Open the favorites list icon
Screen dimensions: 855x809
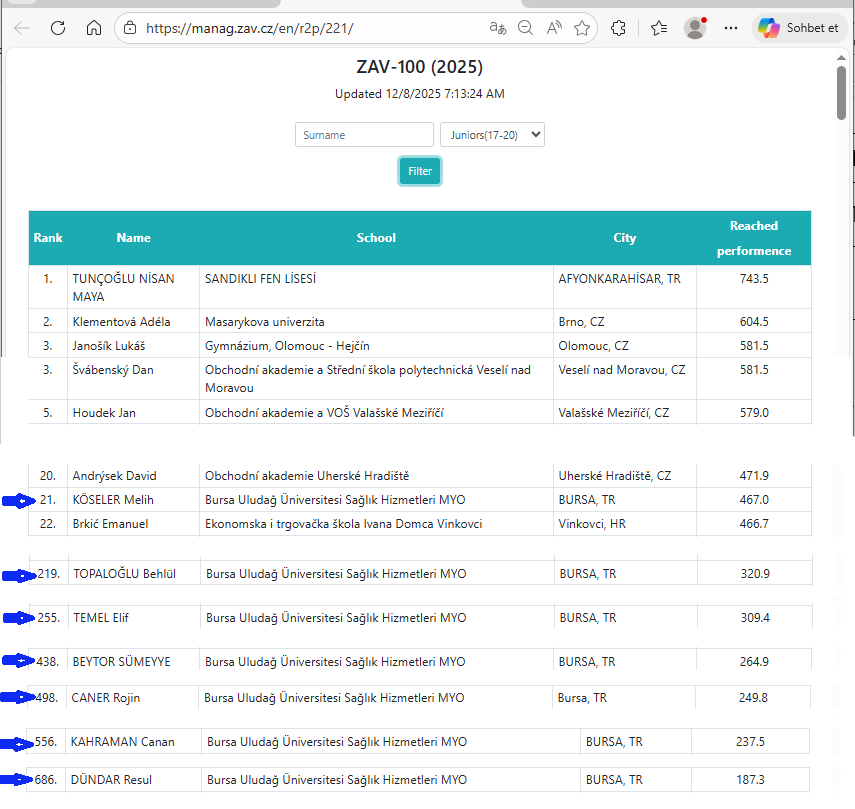click(x=658, y=28)
